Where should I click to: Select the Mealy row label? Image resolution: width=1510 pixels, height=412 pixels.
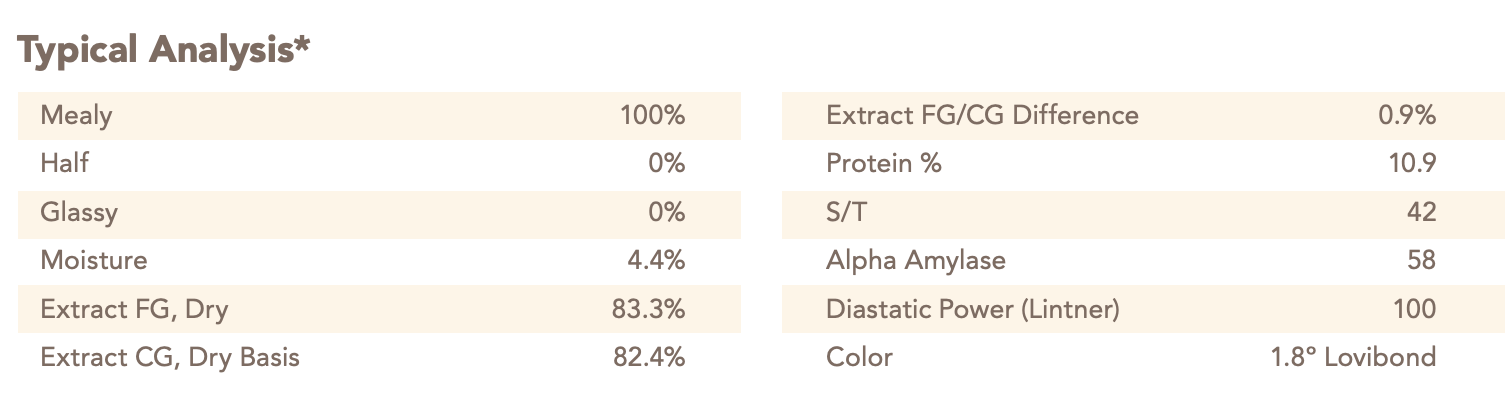point(76,116)
